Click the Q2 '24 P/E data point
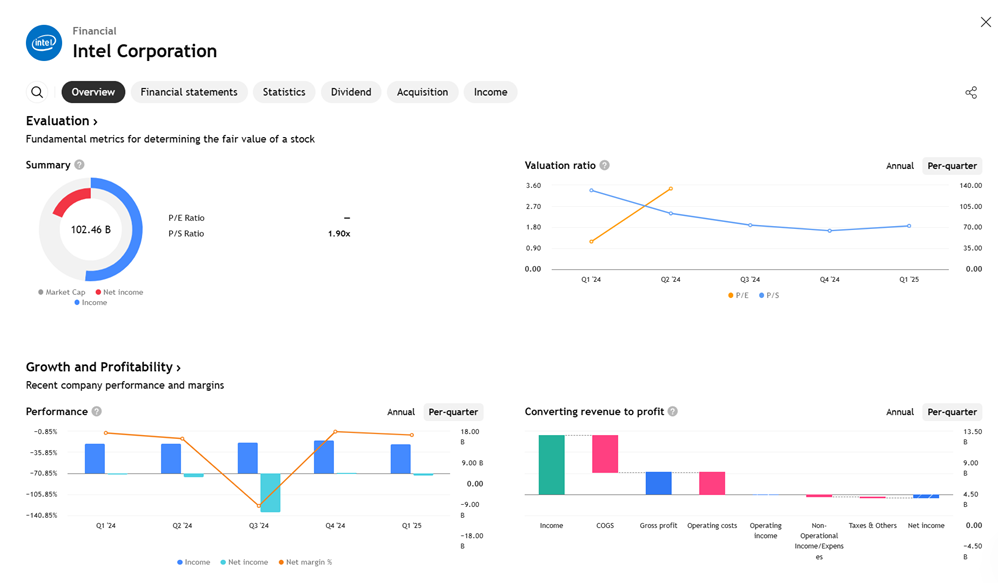Image resolution: width=998 pixels, height=583 pixels. coord(671,189)
